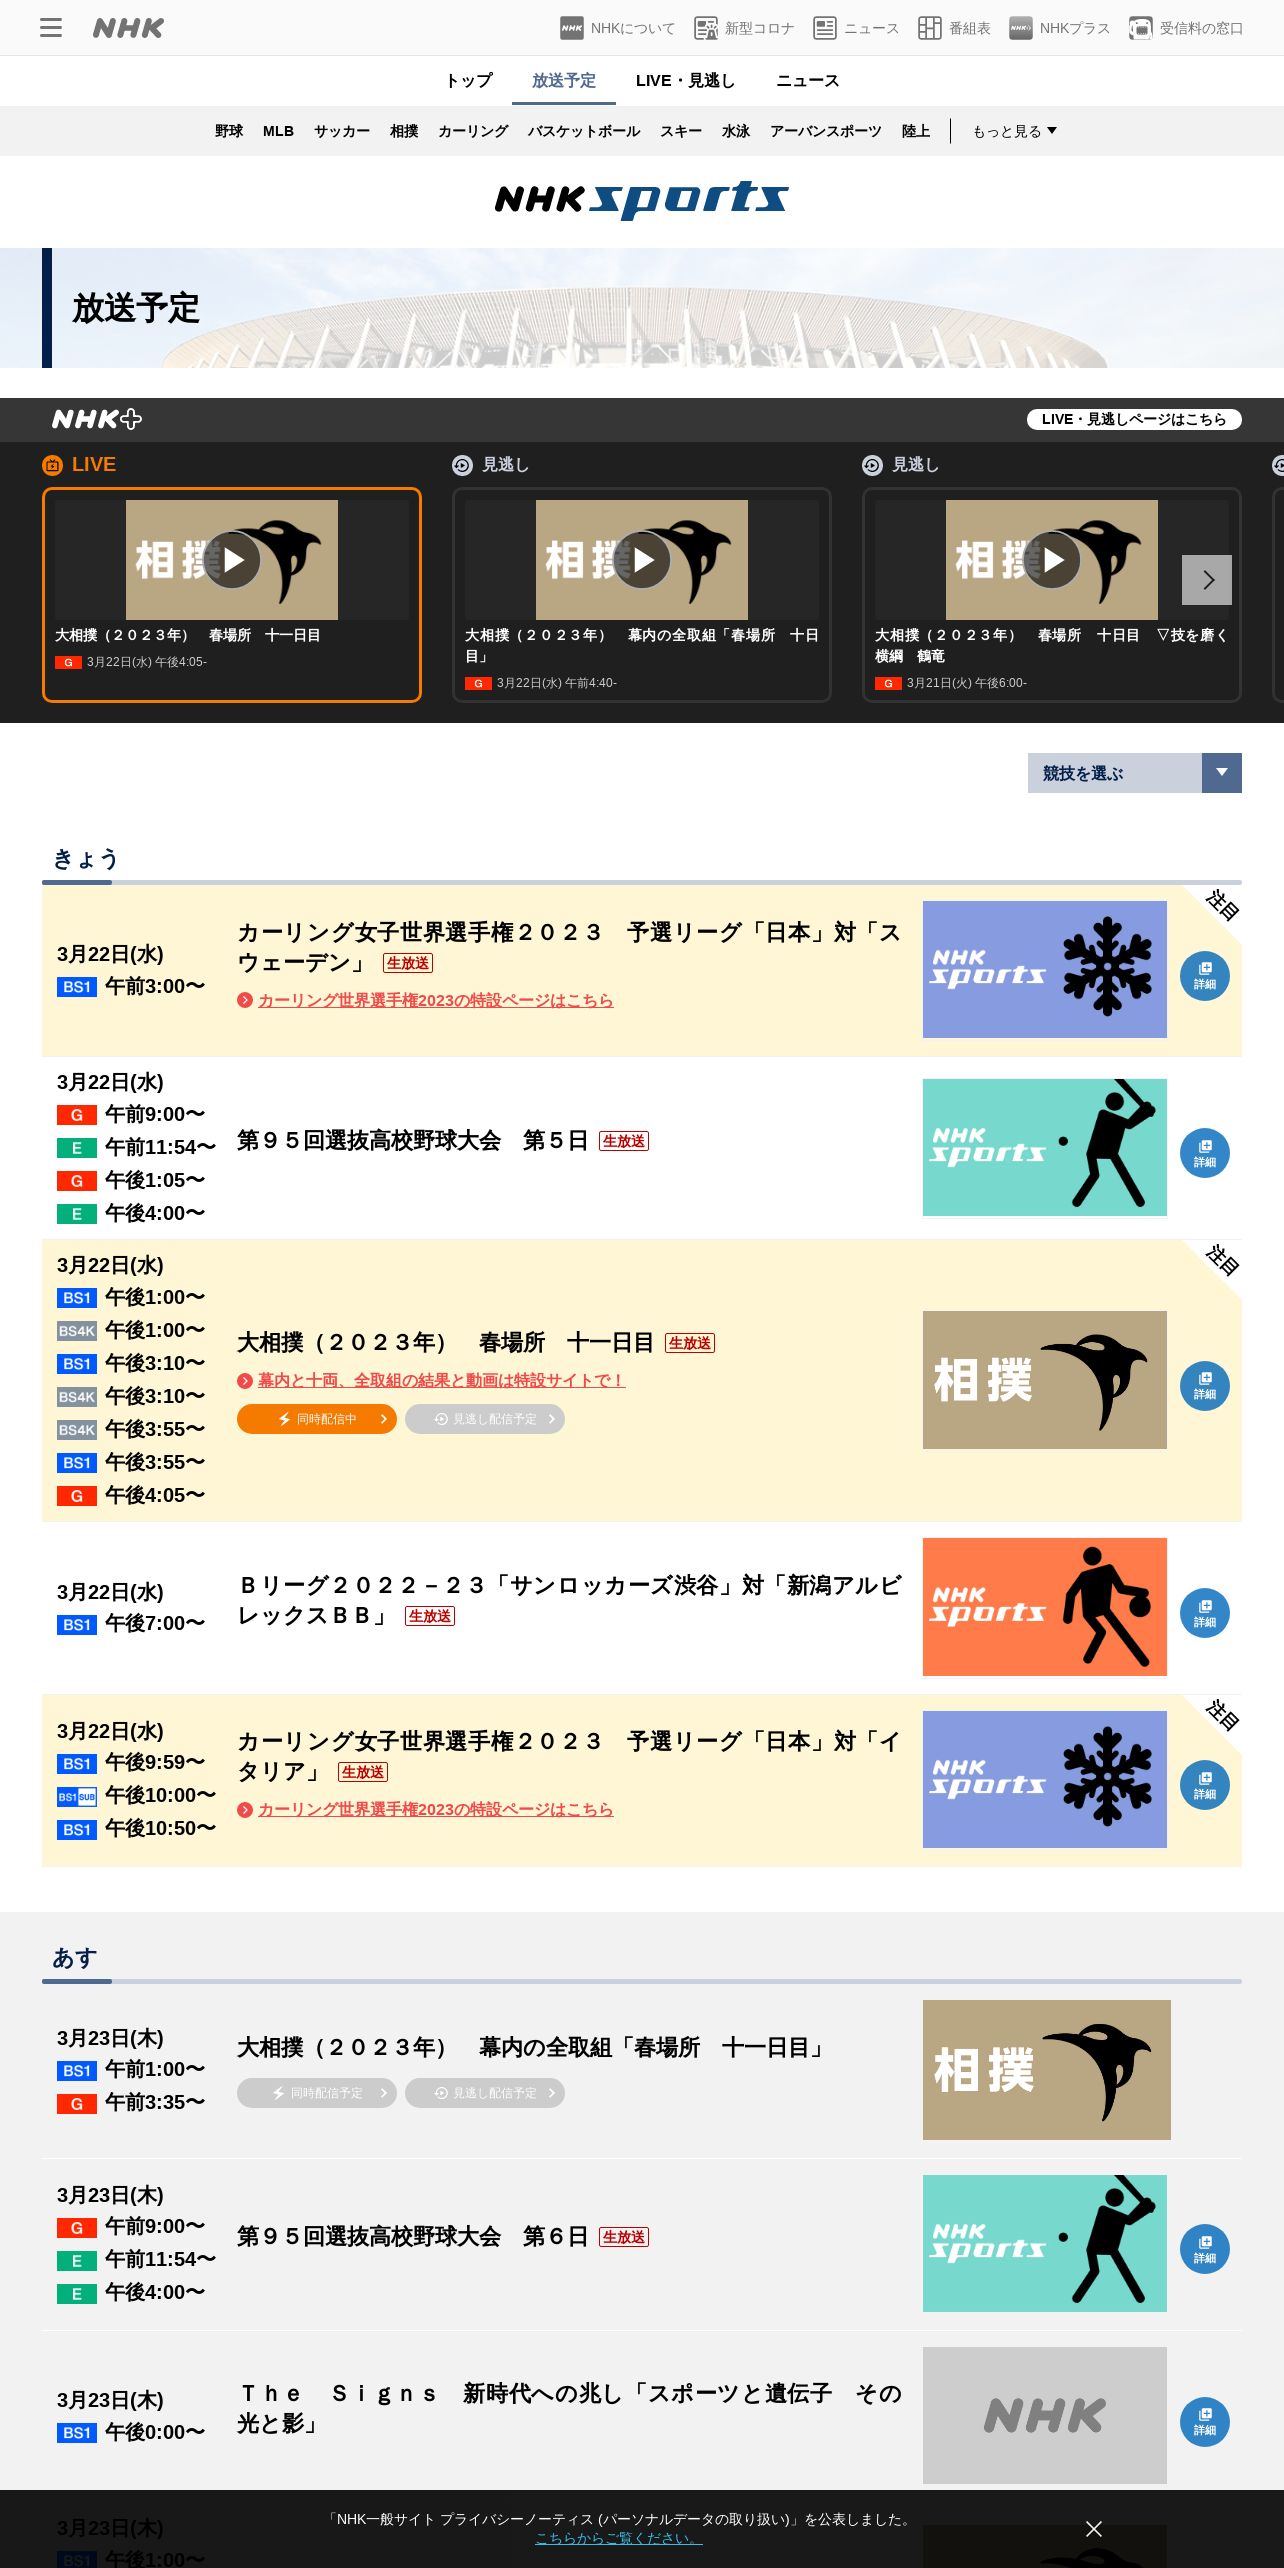Close the privacy notice banner

1094,2528
